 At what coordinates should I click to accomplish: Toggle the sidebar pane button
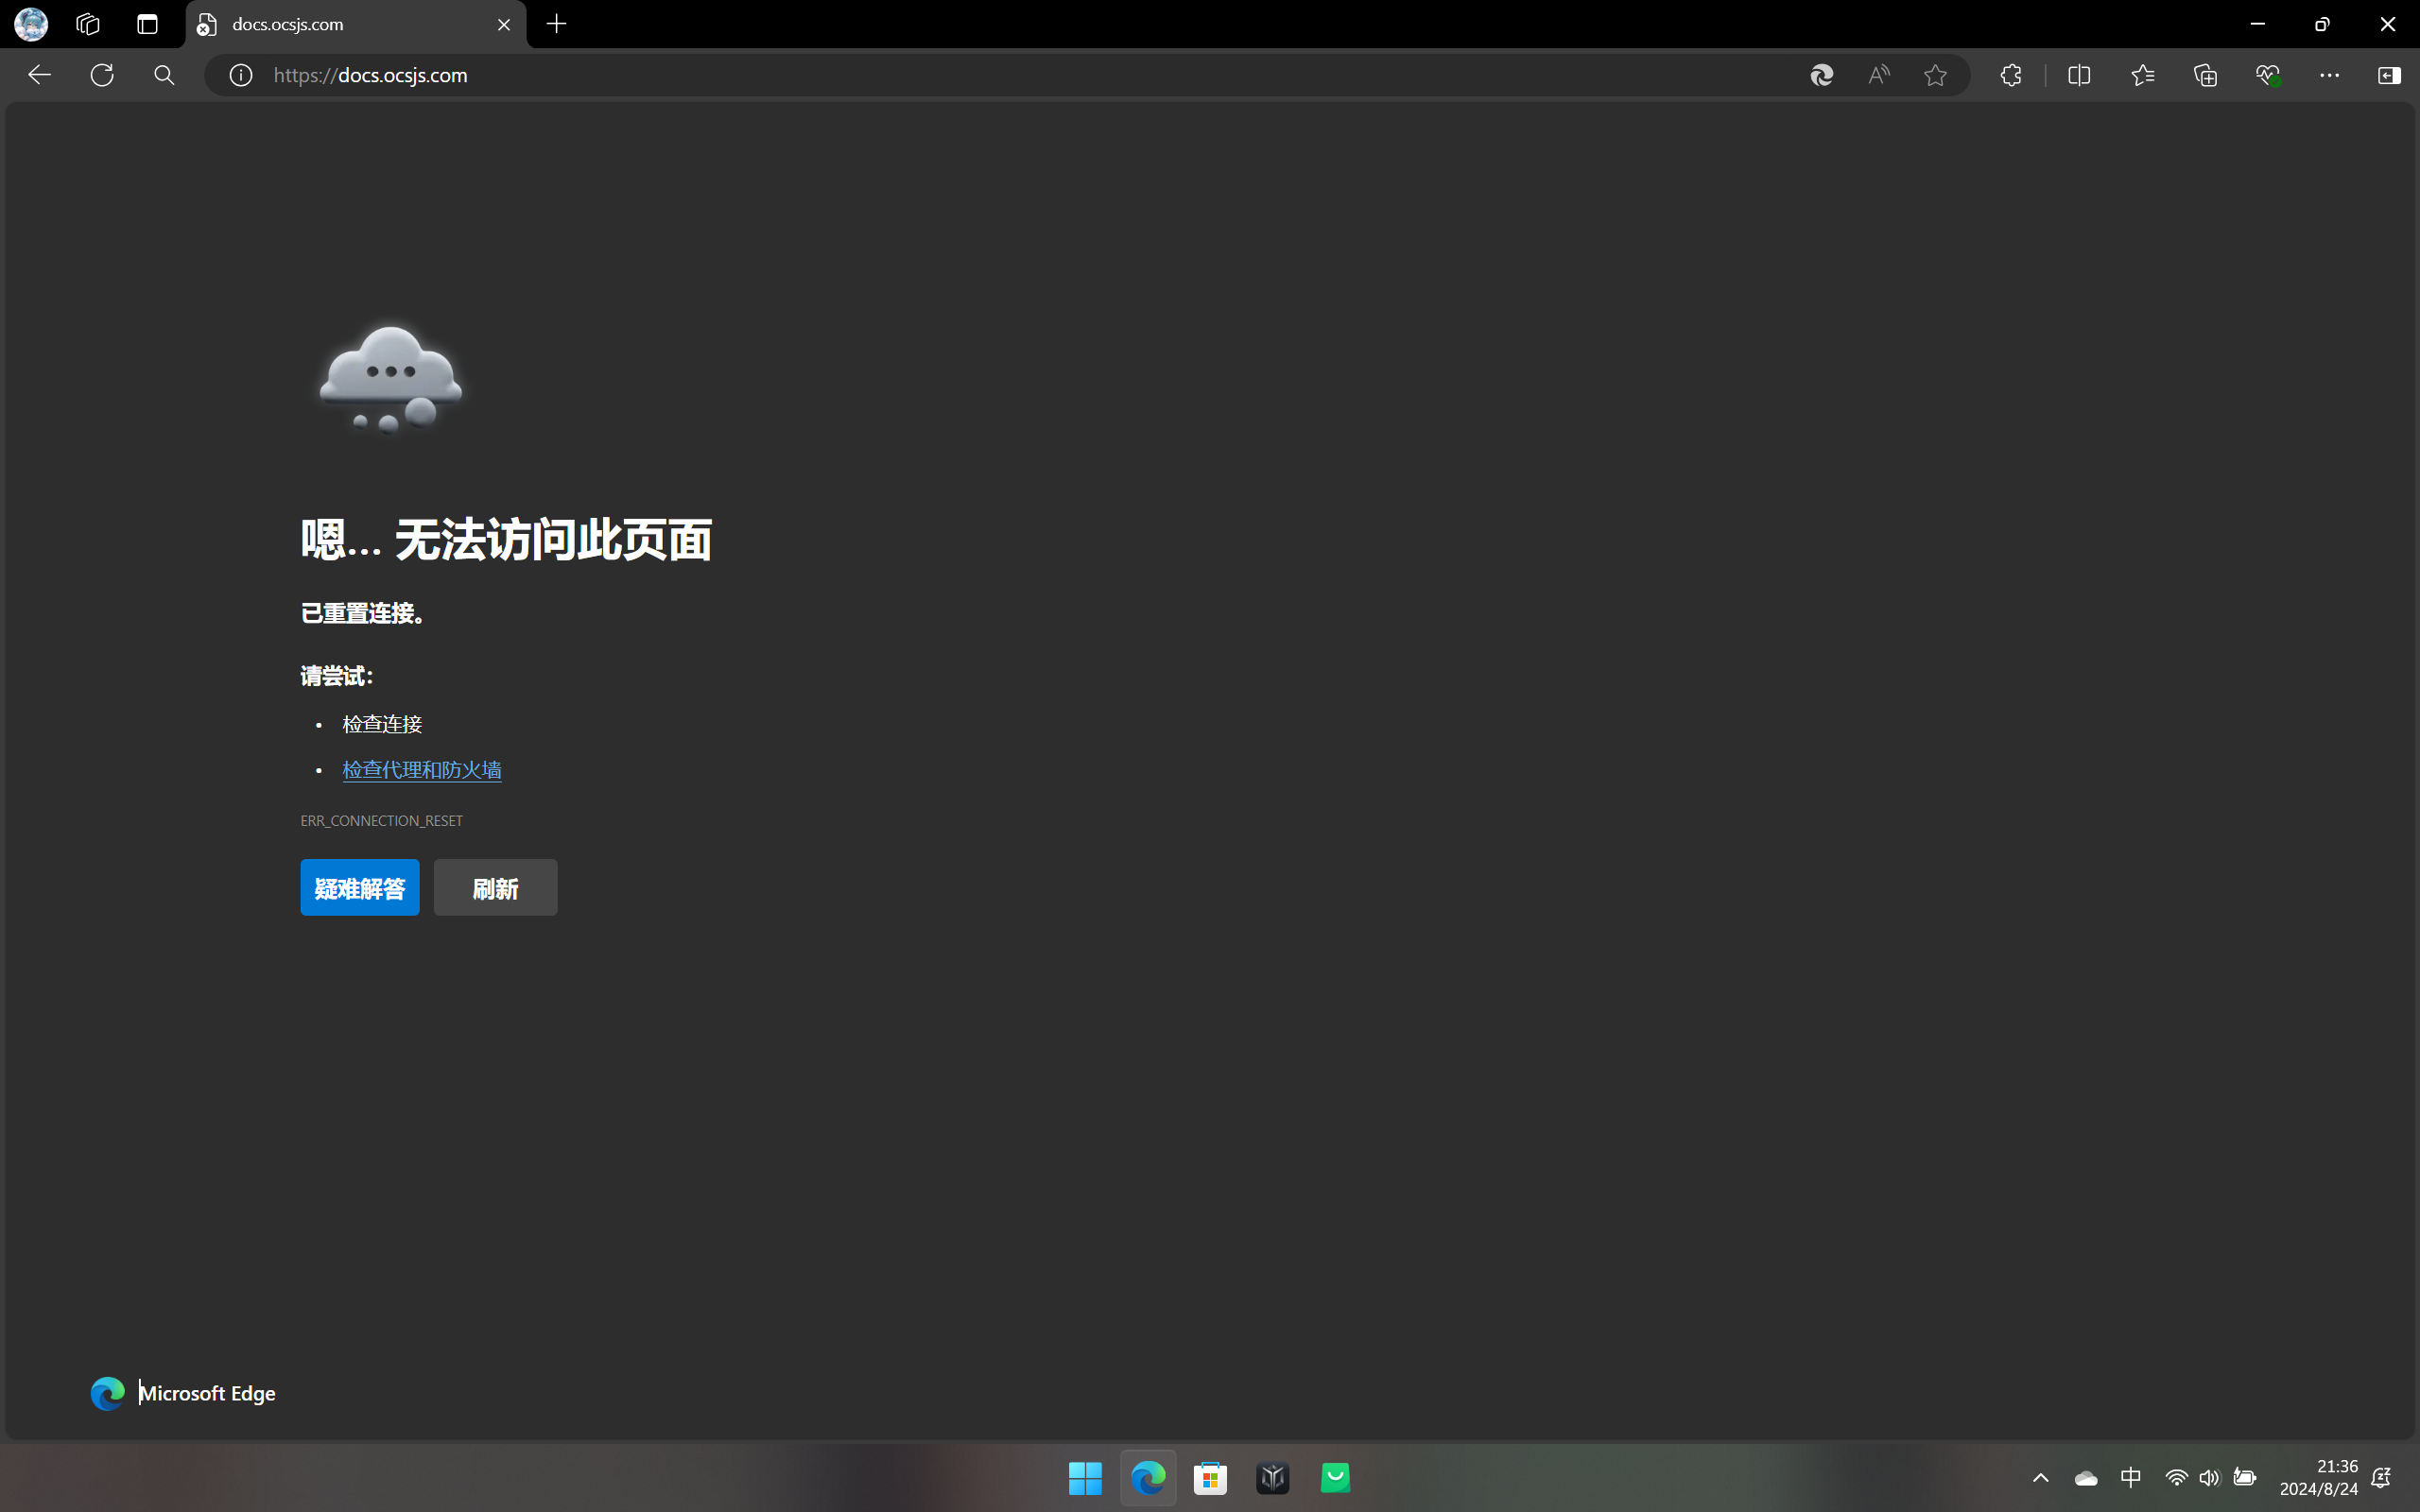tap(2389, 75)
